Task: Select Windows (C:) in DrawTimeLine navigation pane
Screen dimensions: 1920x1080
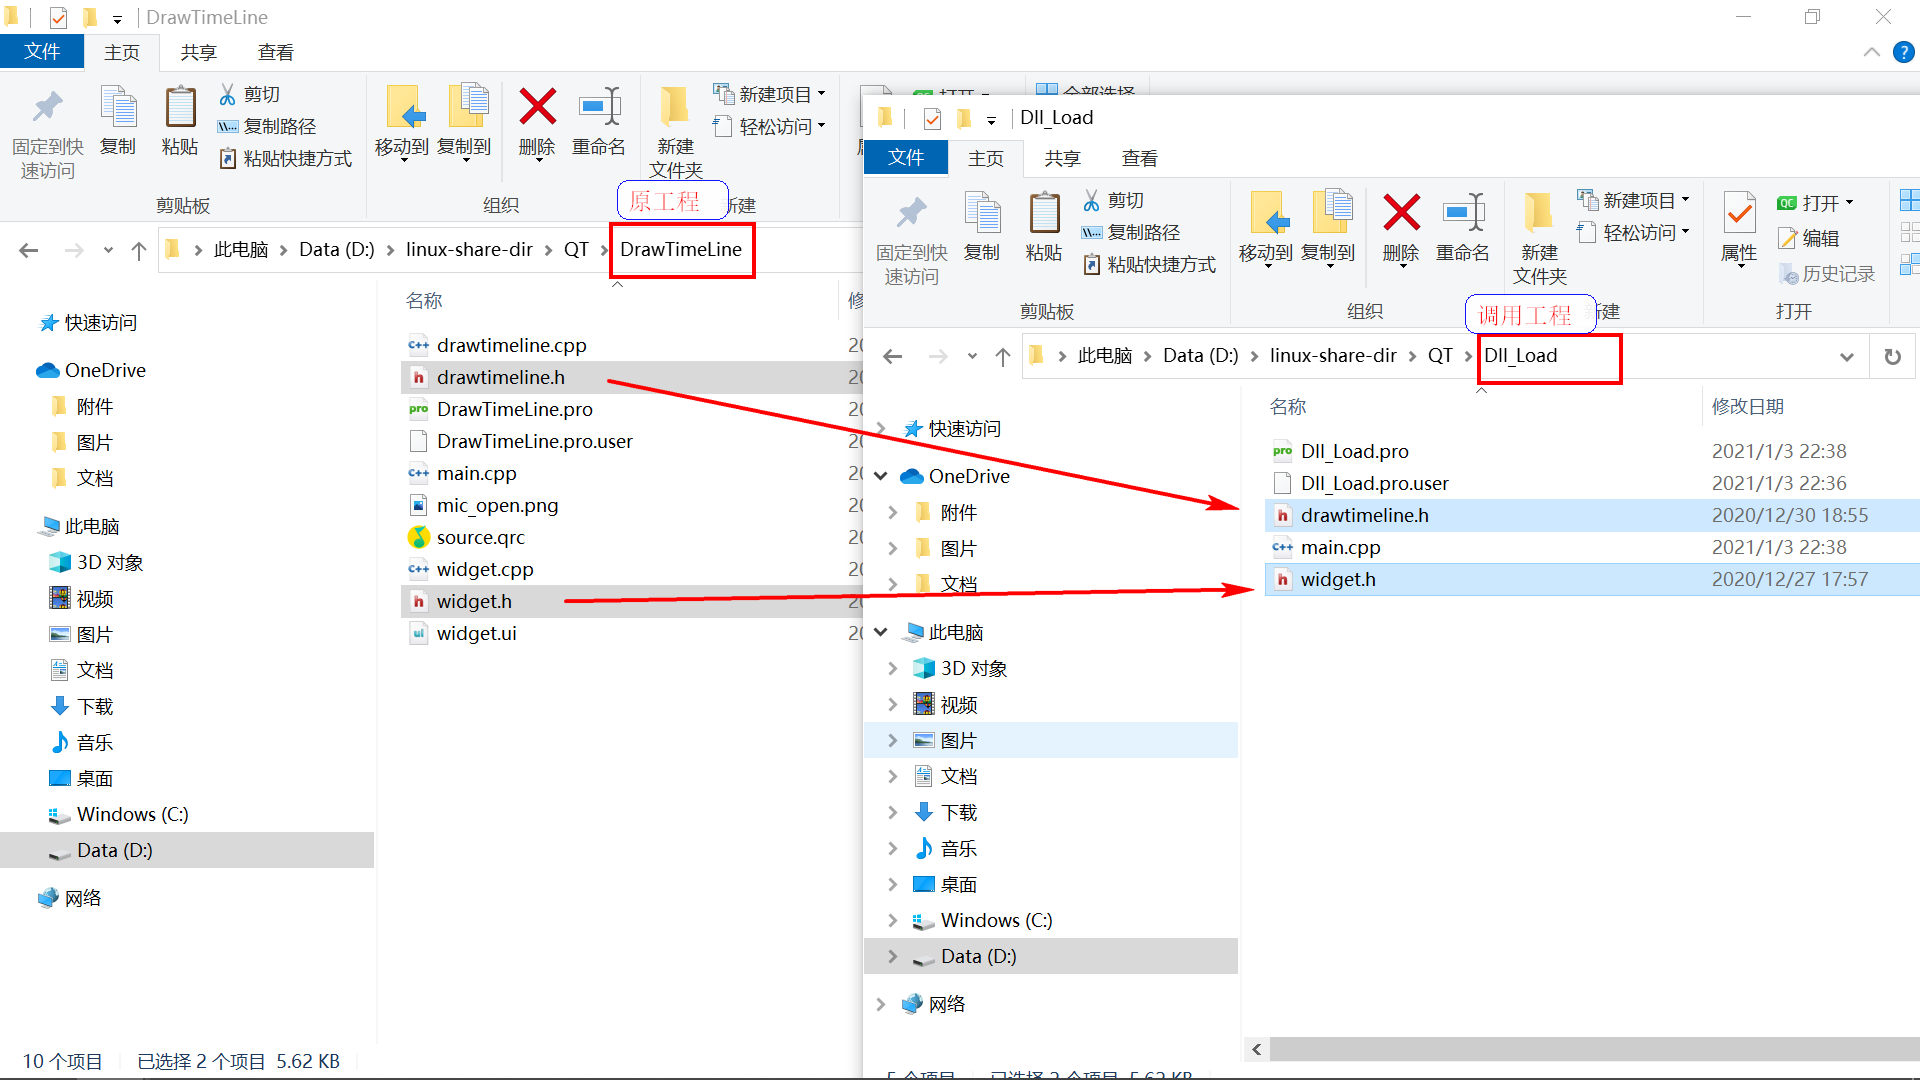Action: coord(132,814)
